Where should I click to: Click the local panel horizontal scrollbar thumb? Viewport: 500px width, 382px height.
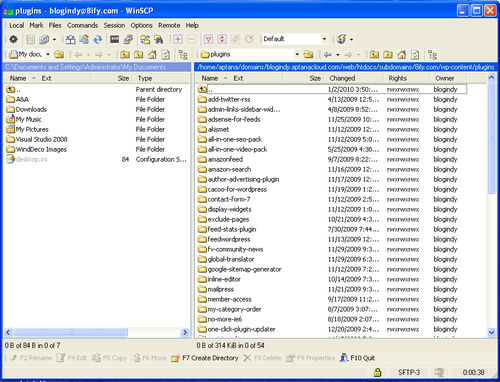coord(71,332)
